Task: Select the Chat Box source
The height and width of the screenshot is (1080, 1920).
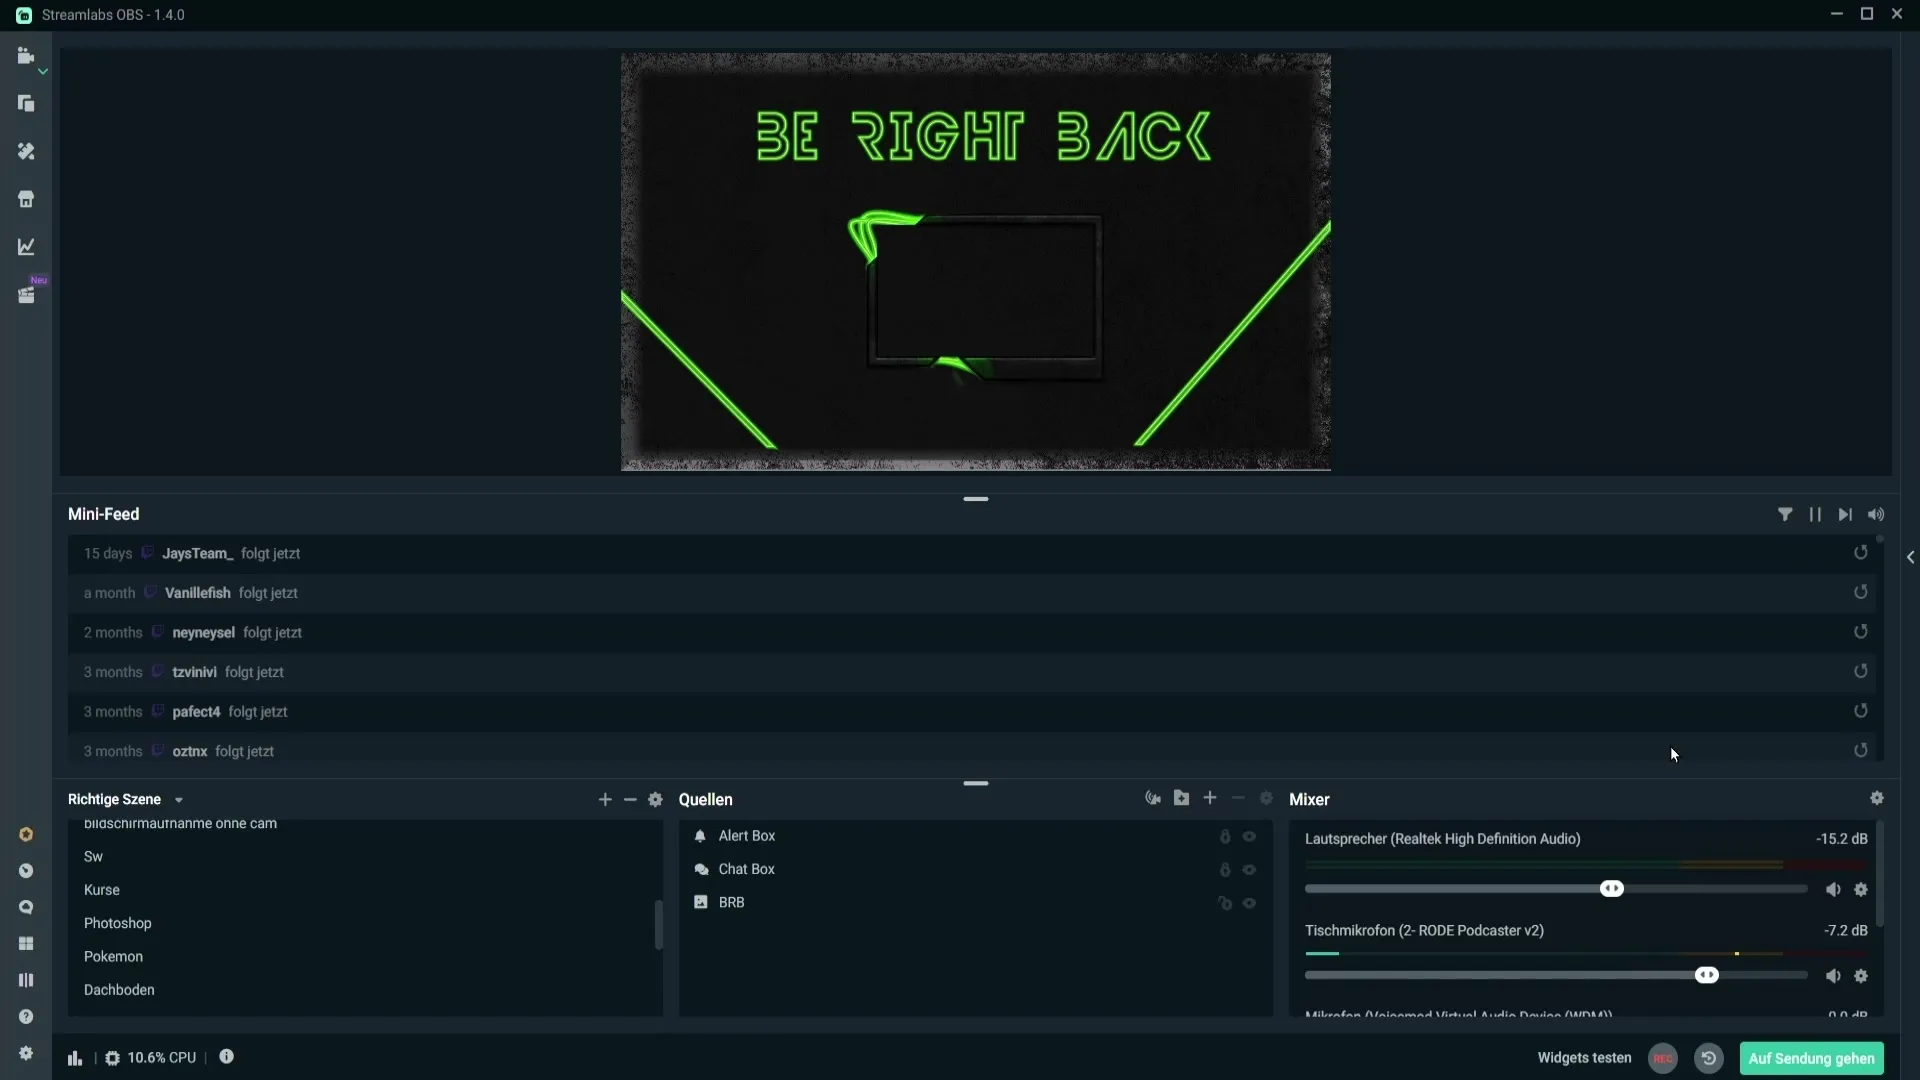Action: [976, 869]
